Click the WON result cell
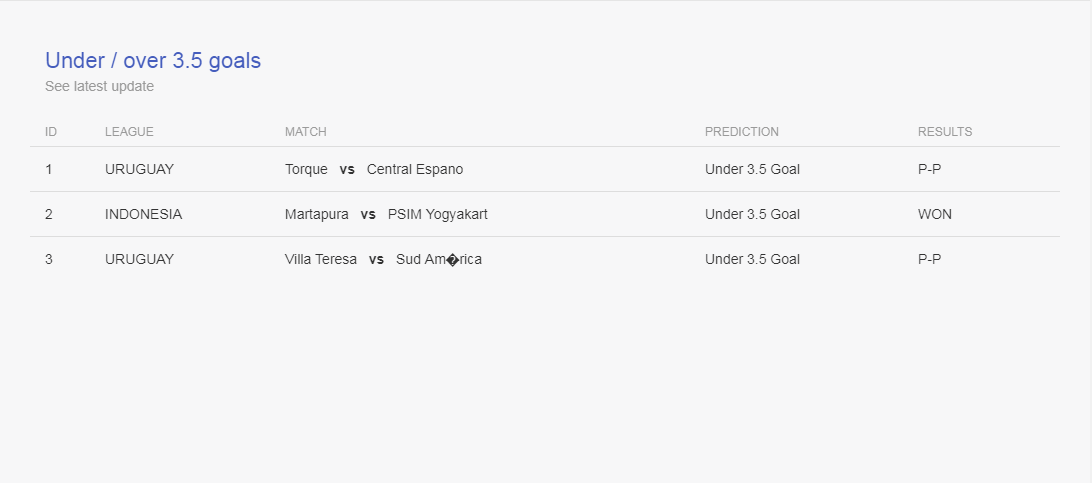This screenshot has width=1092, height=483. pos(935,214)
